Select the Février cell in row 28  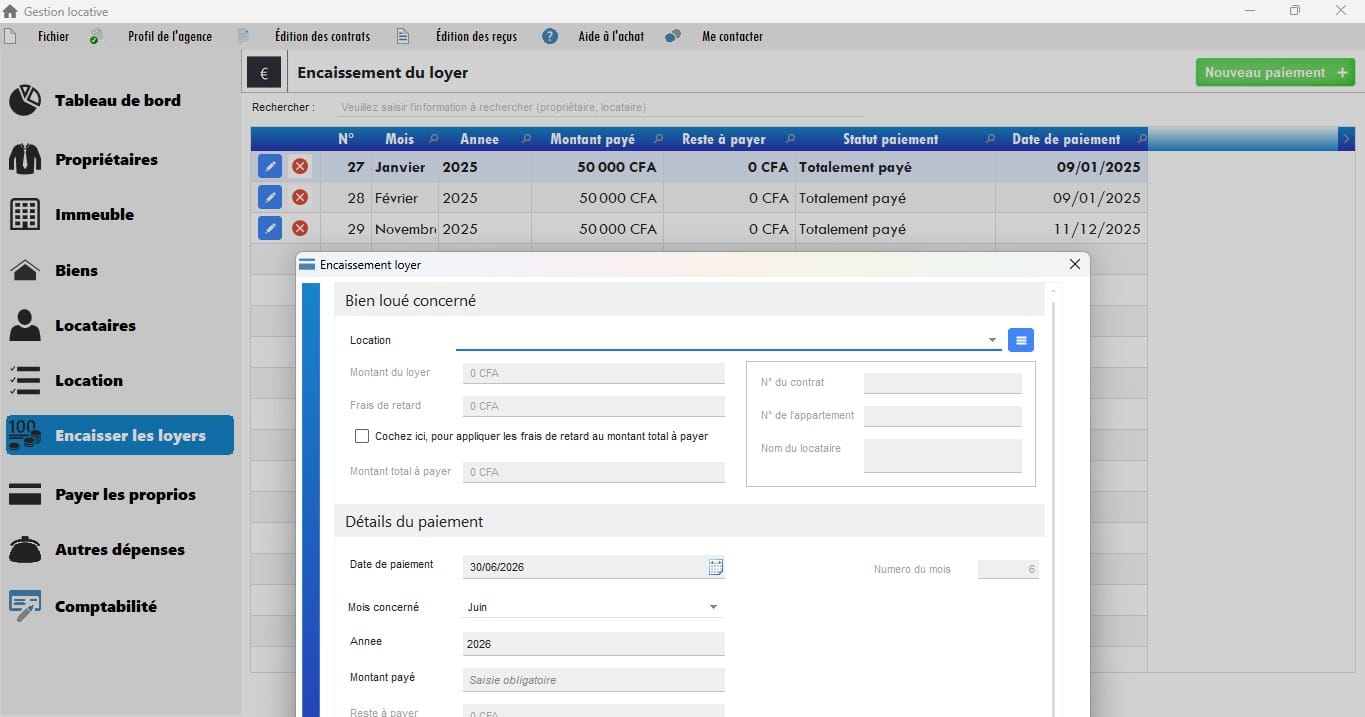pos(404,198)
